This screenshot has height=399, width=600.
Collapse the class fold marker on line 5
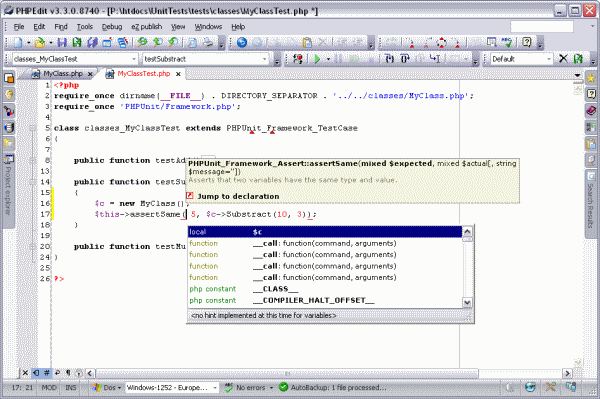33,128
